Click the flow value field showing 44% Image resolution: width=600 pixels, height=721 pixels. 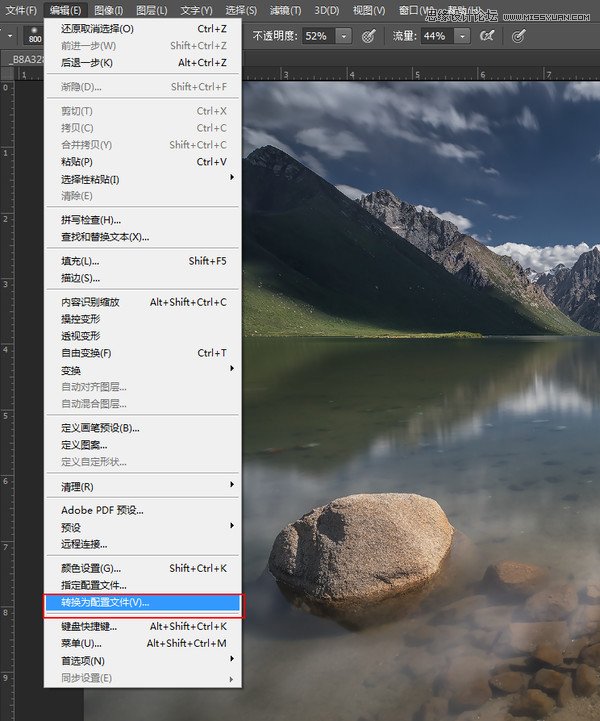click(437, 36)
